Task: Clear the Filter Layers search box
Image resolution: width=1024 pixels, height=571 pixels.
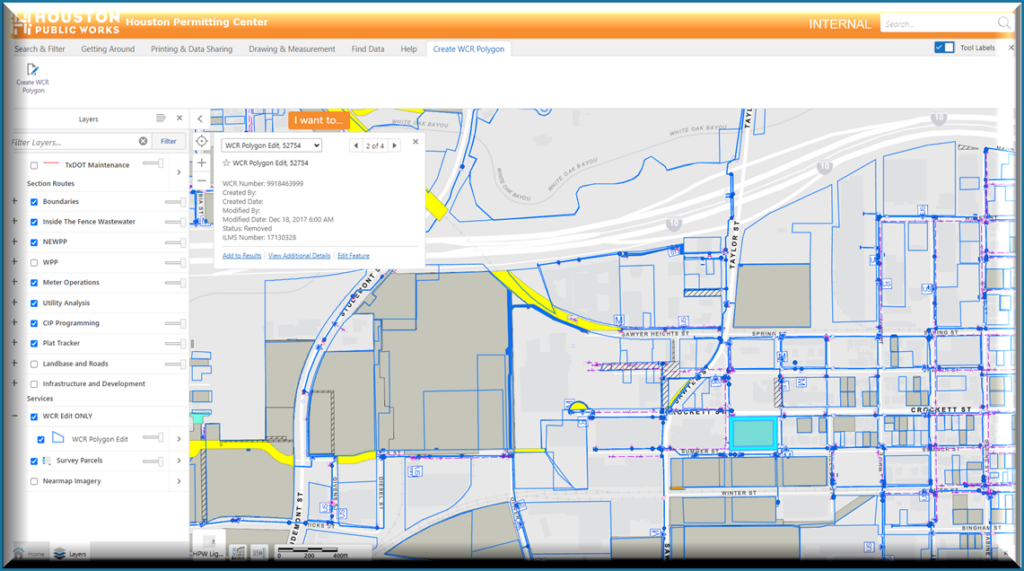Action: (143, 141)
